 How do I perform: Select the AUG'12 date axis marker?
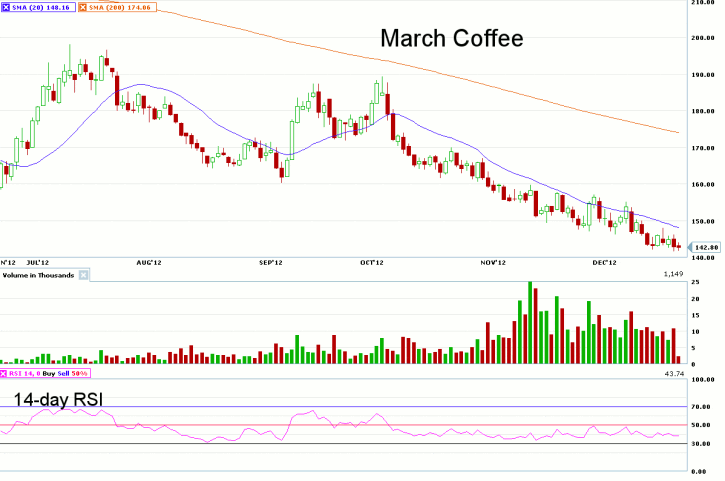(148, 262)
